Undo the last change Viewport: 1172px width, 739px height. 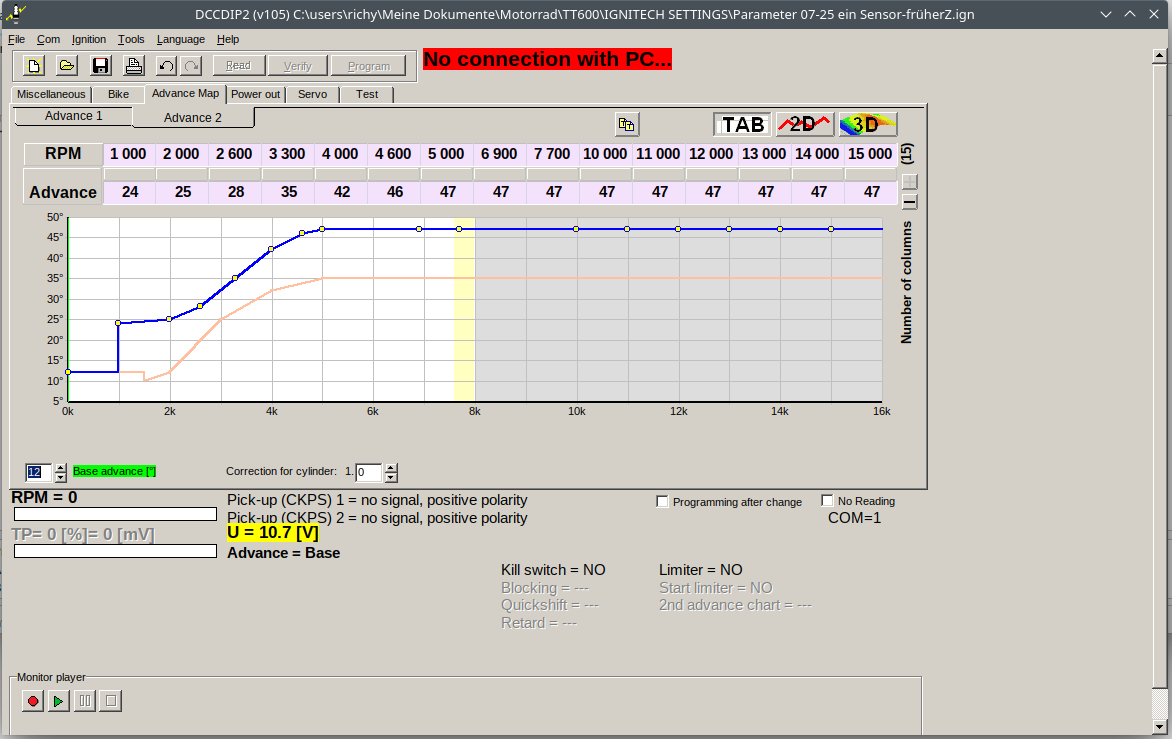click(x=166, y=66)
